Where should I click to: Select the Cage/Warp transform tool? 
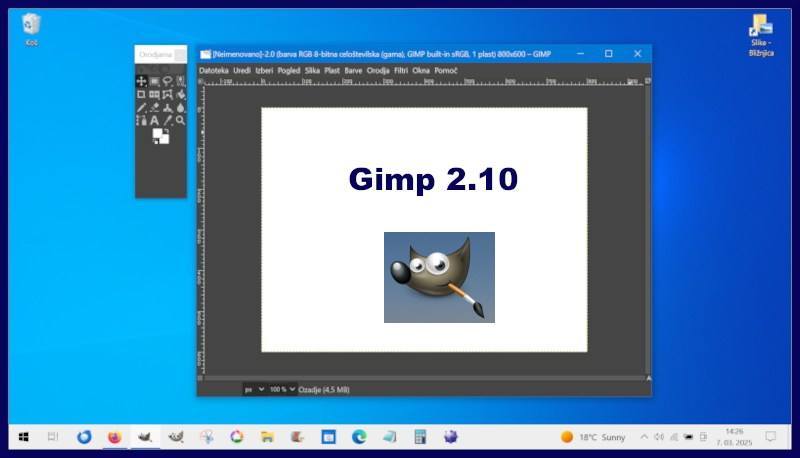click(x=167, y=94)
